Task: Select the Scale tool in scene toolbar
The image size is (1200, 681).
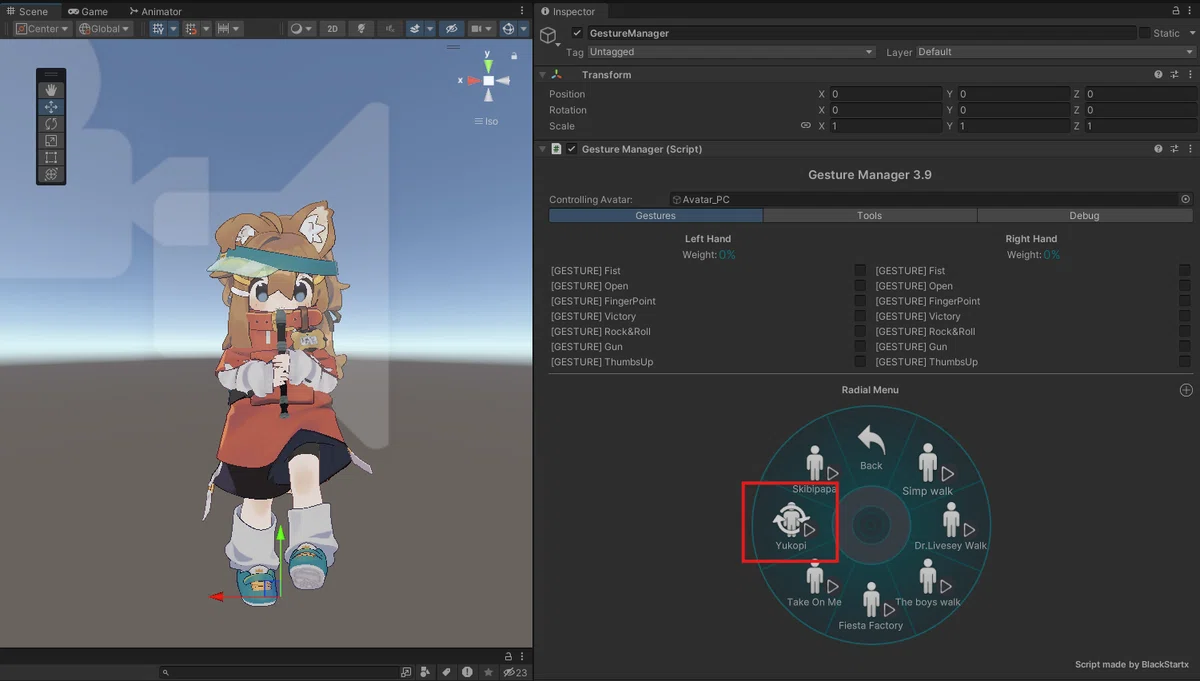Action: coord(51,141)
